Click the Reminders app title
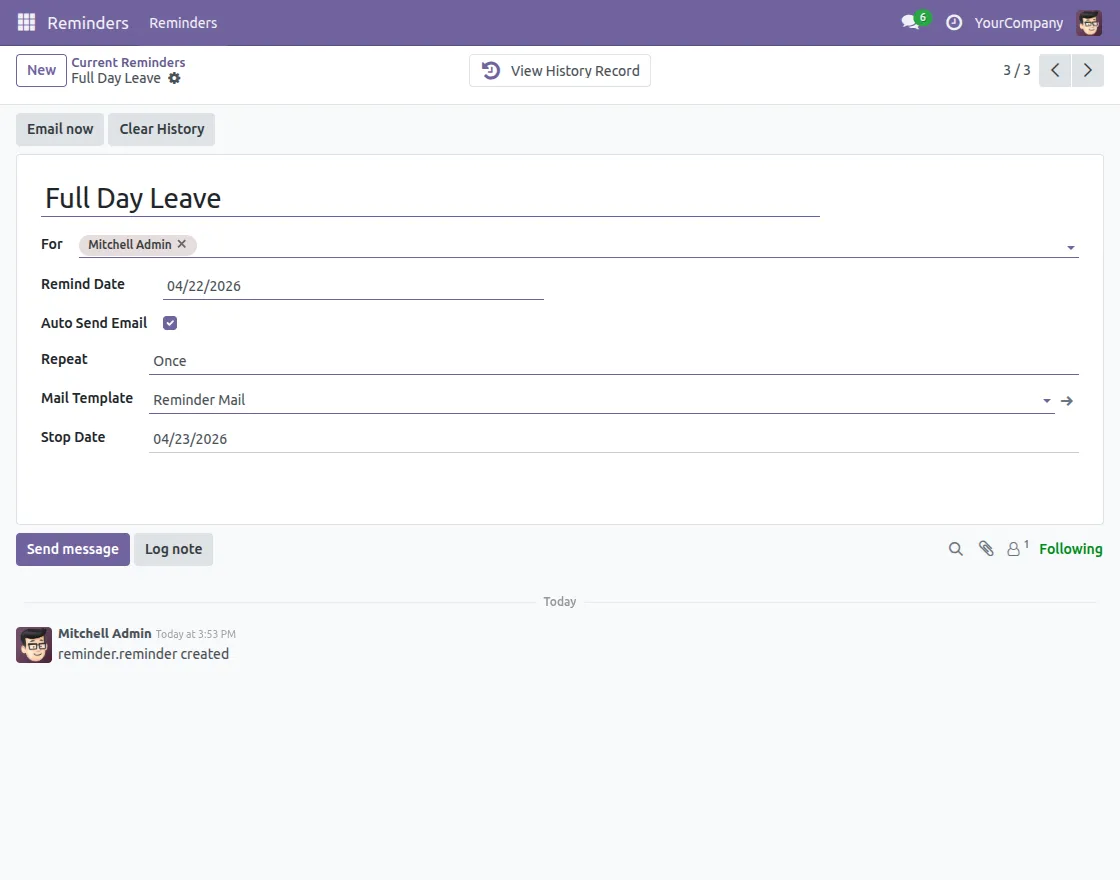Viewport: 1120px width, 880px height. point(88,23)
